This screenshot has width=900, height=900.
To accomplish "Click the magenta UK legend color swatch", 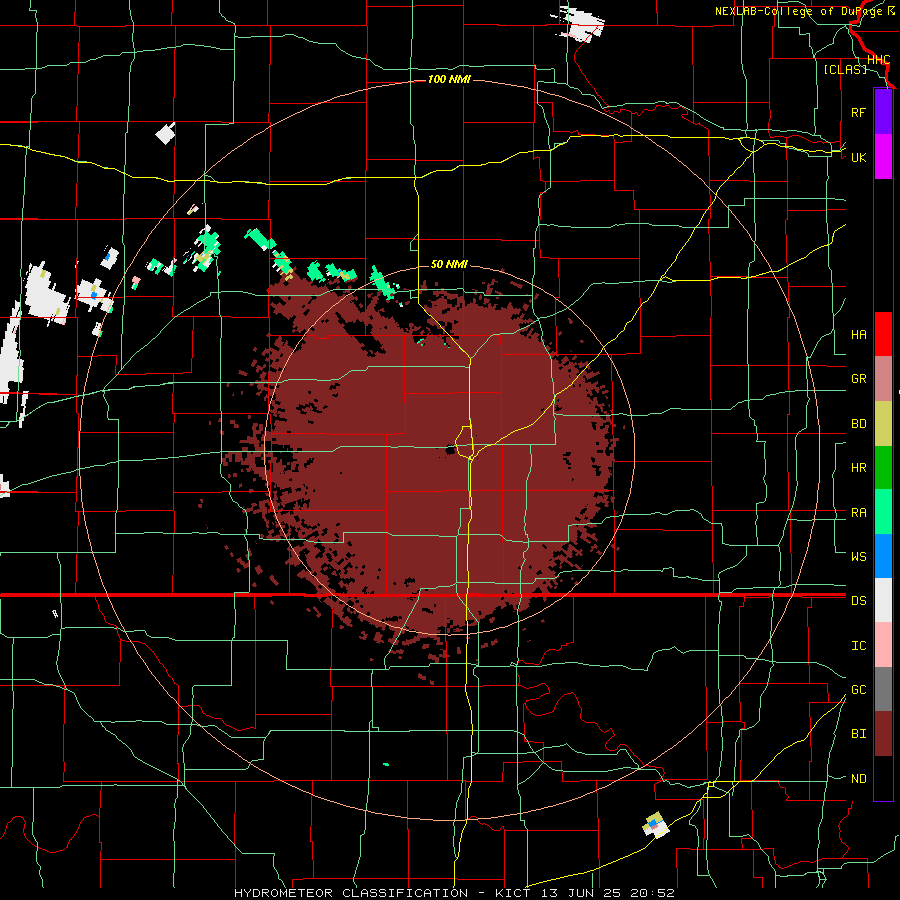I will [883, 157].
